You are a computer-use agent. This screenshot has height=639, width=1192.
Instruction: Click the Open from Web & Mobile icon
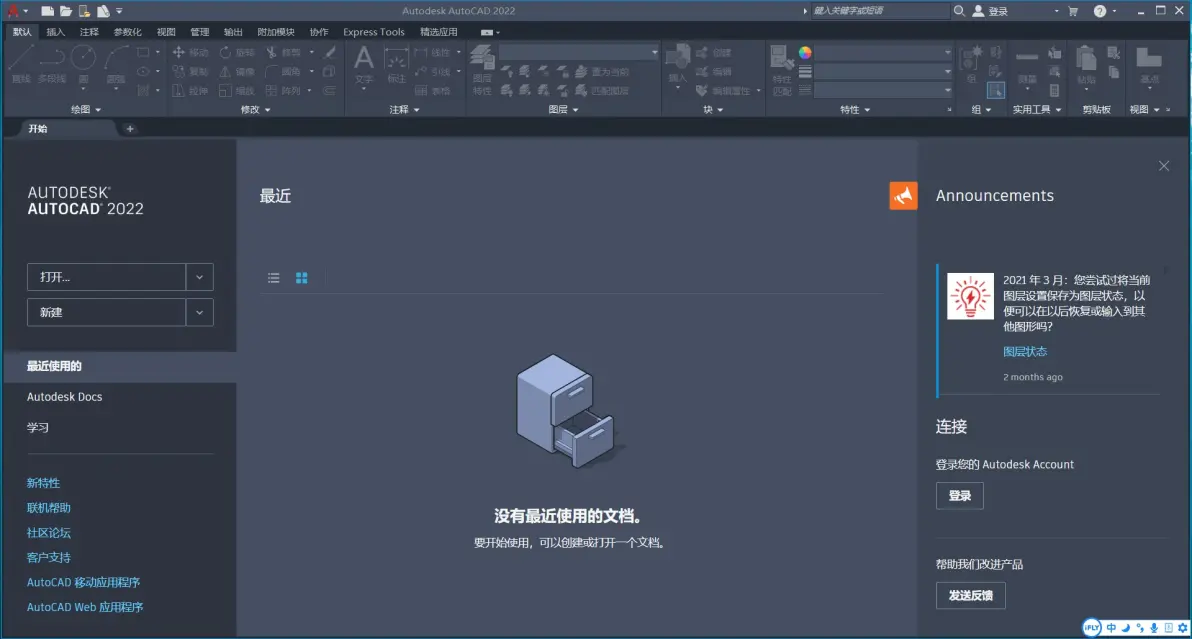84,11
